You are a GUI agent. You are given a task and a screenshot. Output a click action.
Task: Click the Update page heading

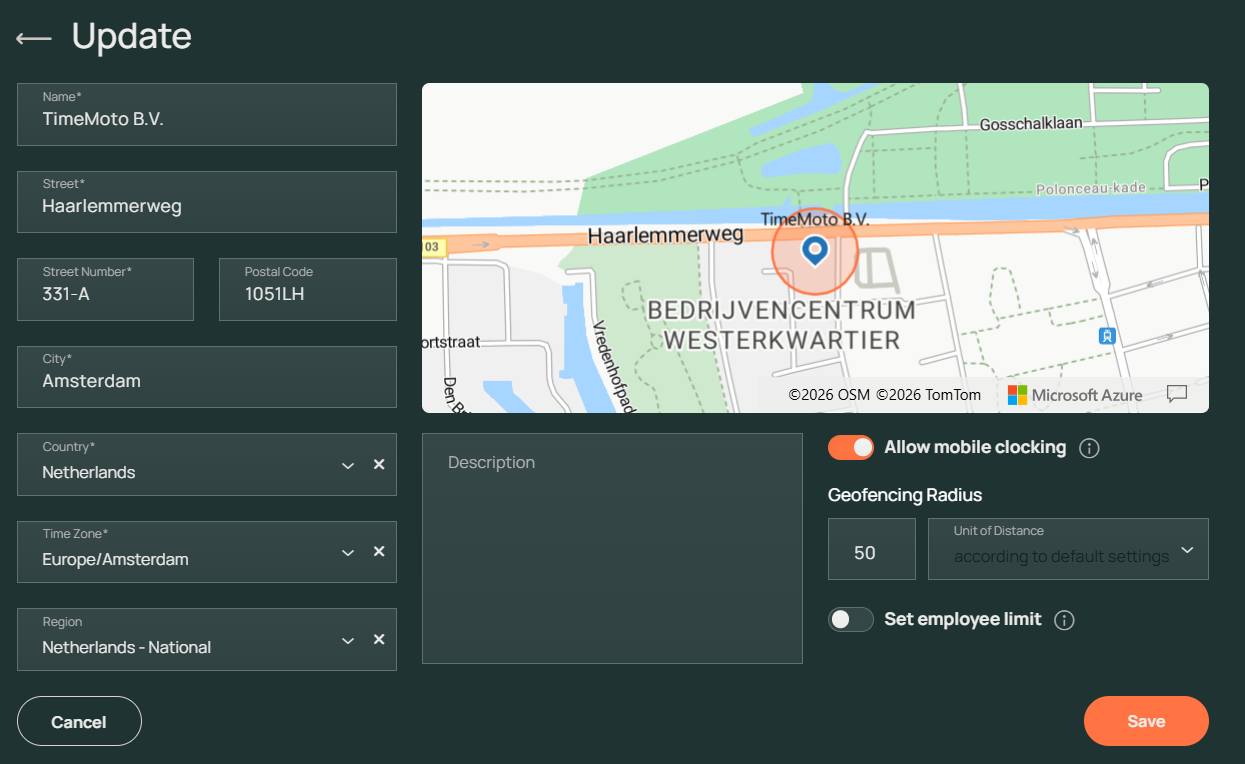click(132, 36)
